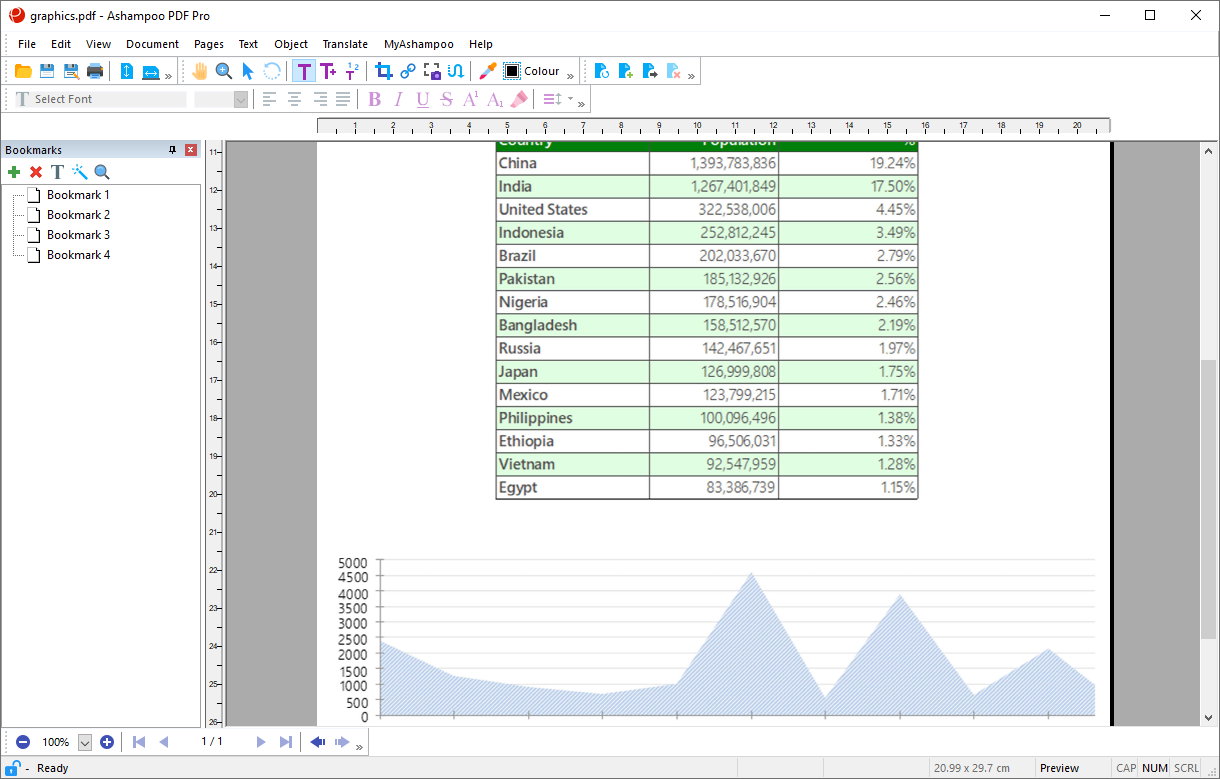Activate the Edit Text tool
Screen dimensions: 1220x779
(x=304, y=71)
